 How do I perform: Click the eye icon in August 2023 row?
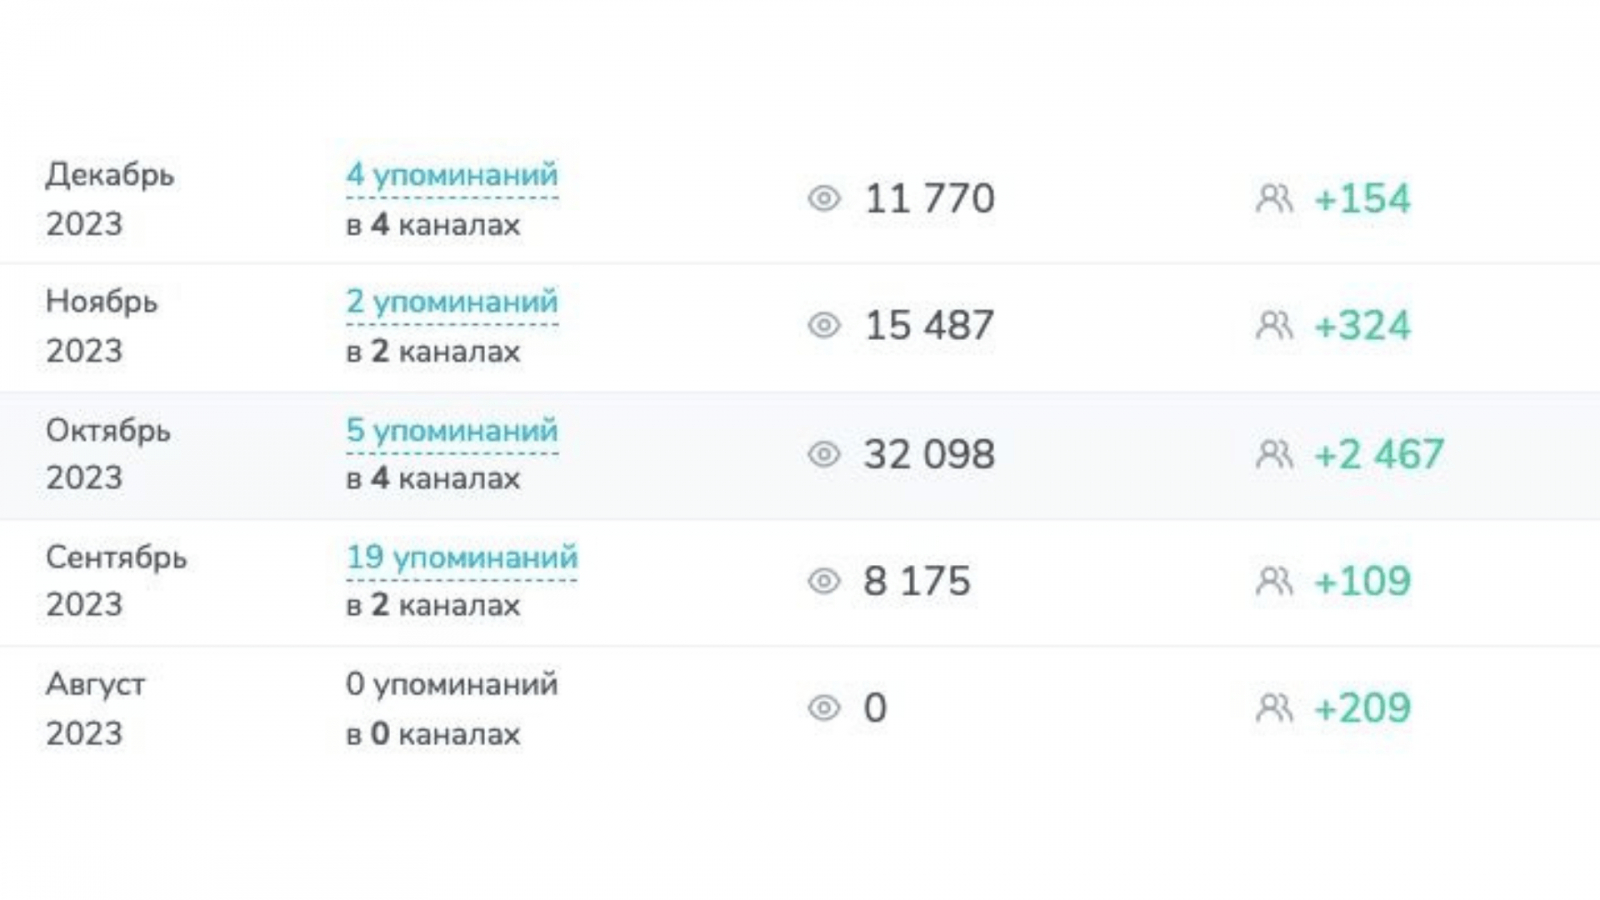pyautogui.click(x=824, y=708)
